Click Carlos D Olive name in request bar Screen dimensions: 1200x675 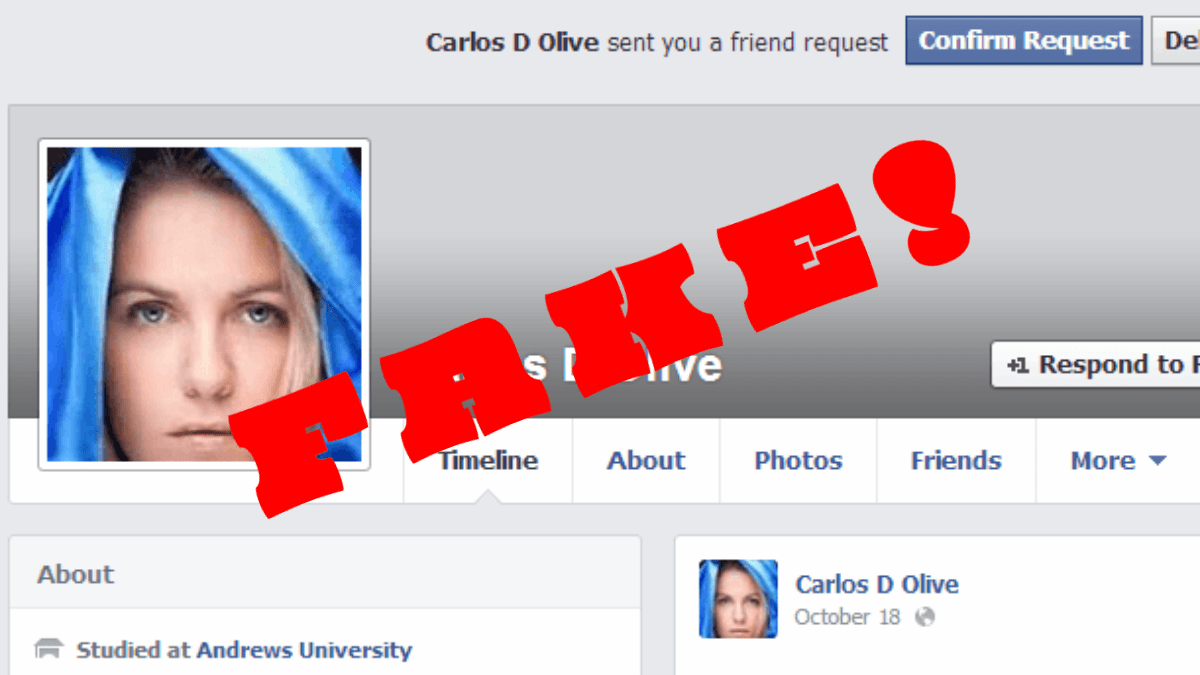tap(513, 42)
